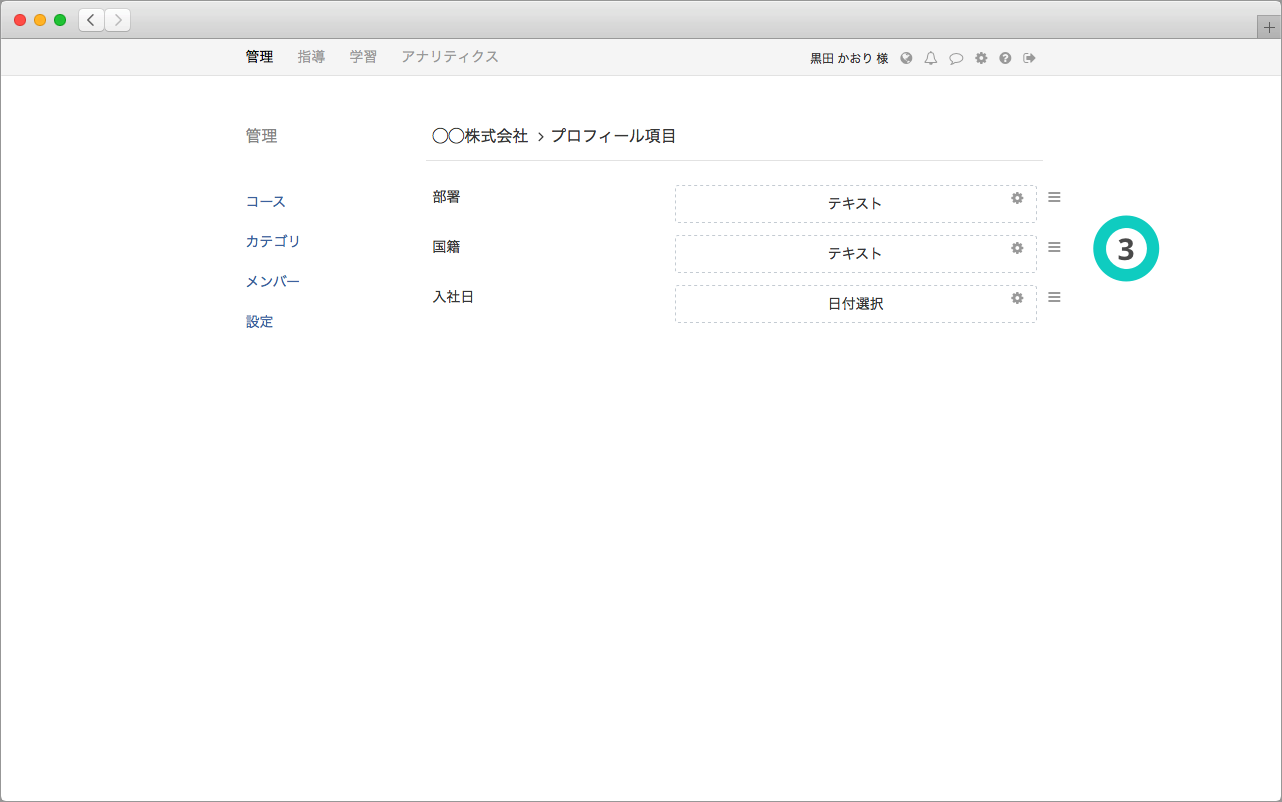Image resolution: width=1282 pixels, height=802 pixels.
Task: Open the messages speech bubble icon
Action: (956, 58)
